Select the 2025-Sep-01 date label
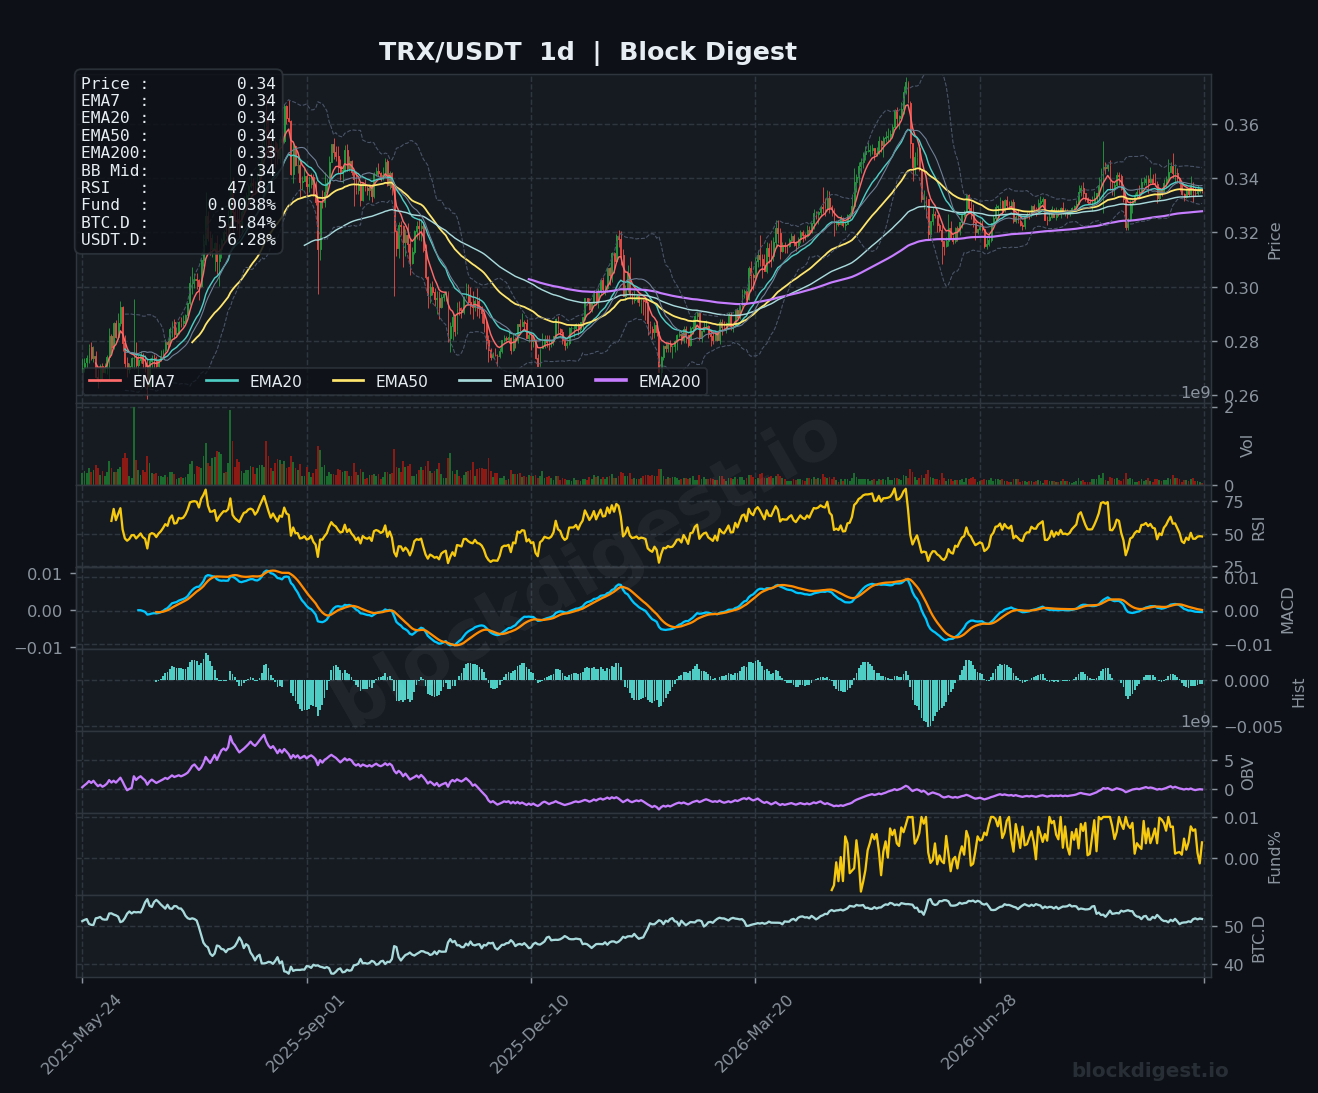Image resolution: width=1318 pixels, height=1093 pixels. [307, 1034]
